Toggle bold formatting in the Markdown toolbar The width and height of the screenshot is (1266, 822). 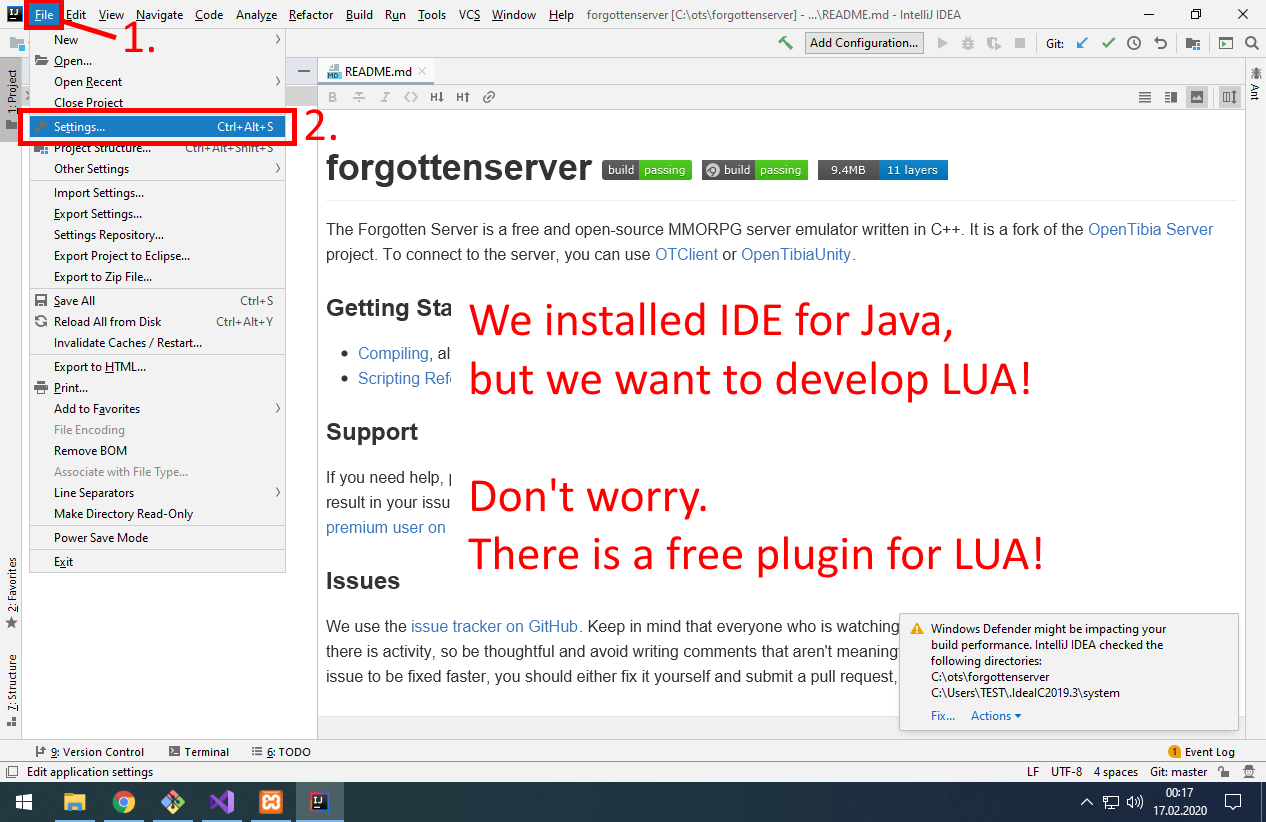pyautogui.click(x=332, y=97)
